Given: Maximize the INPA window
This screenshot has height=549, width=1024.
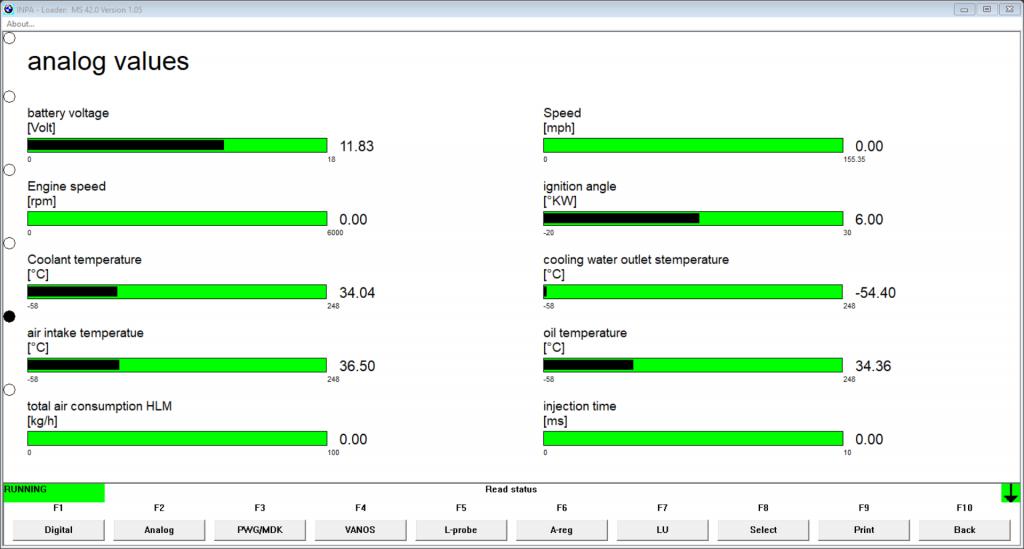Looking at the screenshot, I should [987, 9].
